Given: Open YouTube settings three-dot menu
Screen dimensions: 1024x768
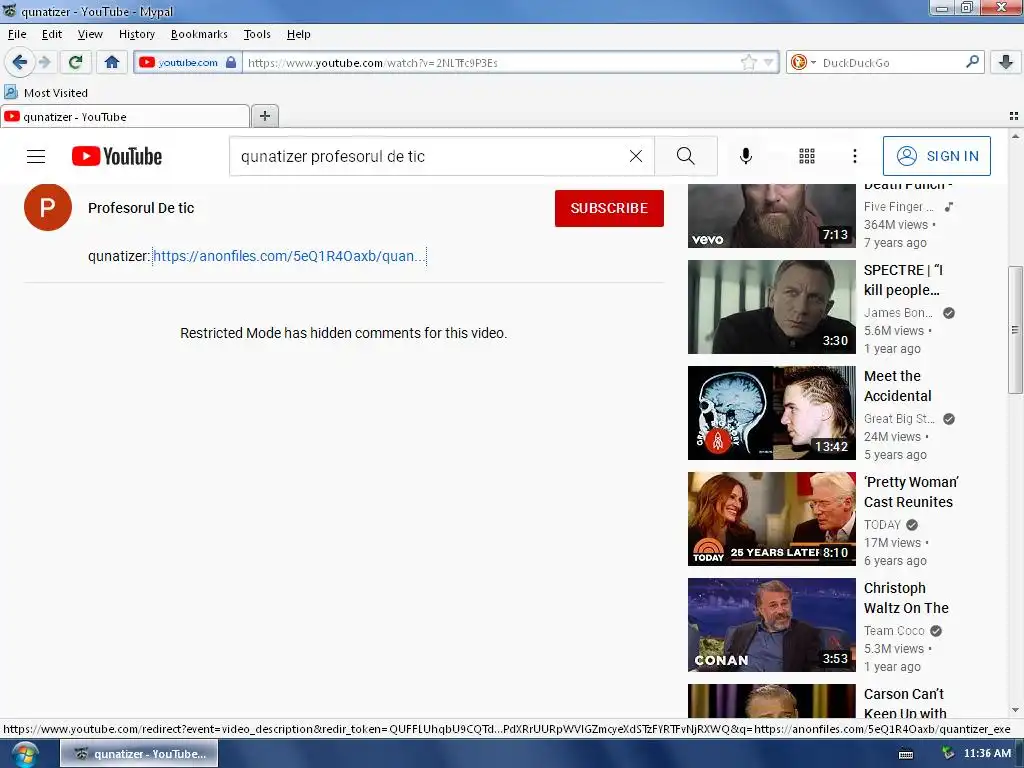Looking at the screenshot, I should pyautogui.click(x=854, y=156).
